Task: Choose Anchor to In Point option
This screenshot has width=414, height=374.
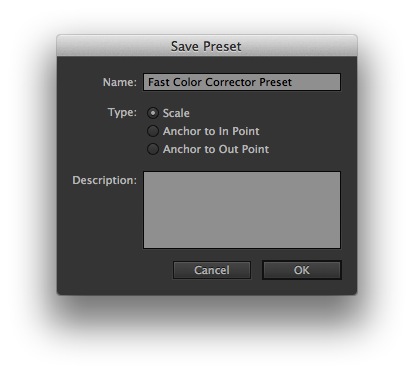Action: 153,131
